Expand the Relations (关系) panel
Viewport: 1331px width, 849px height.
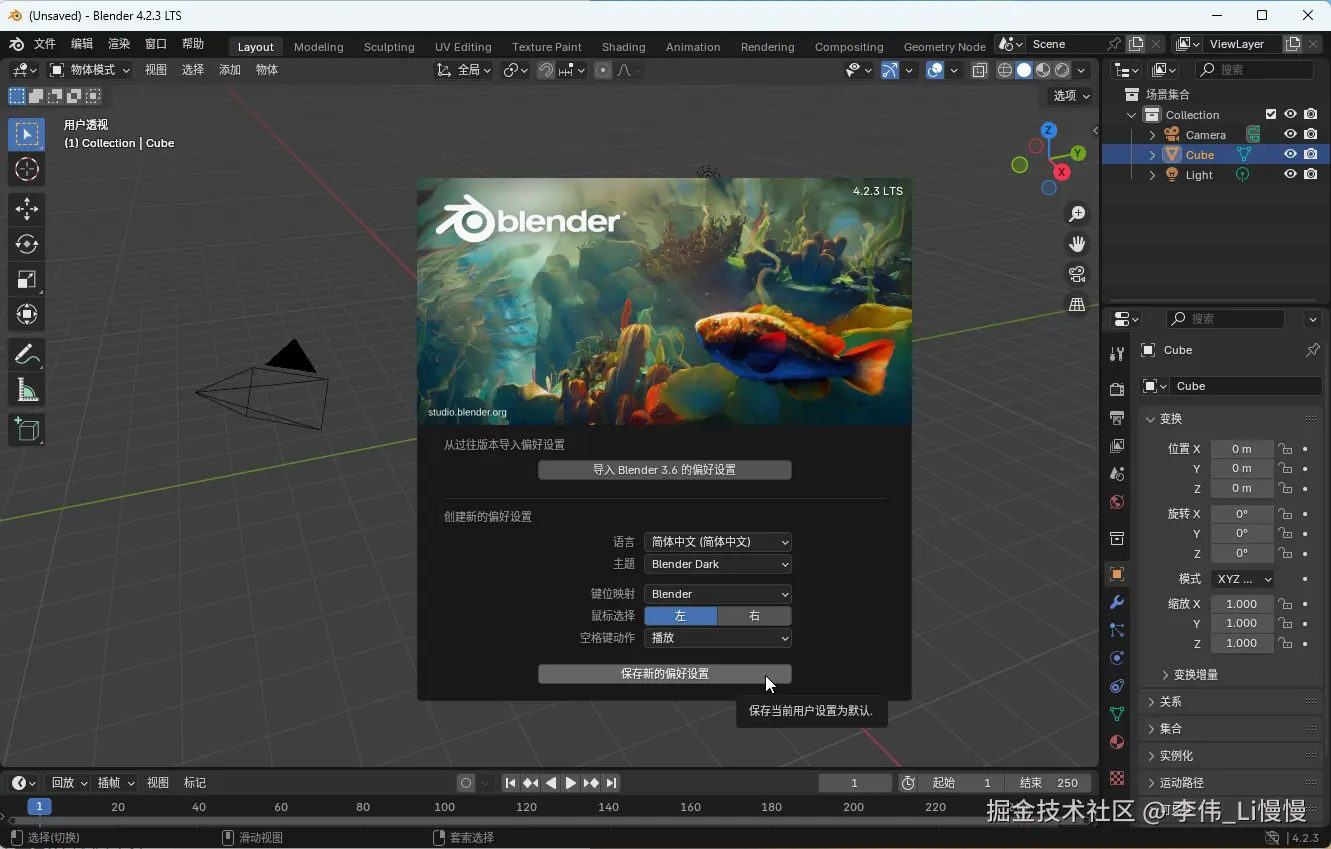(1170, 701)
